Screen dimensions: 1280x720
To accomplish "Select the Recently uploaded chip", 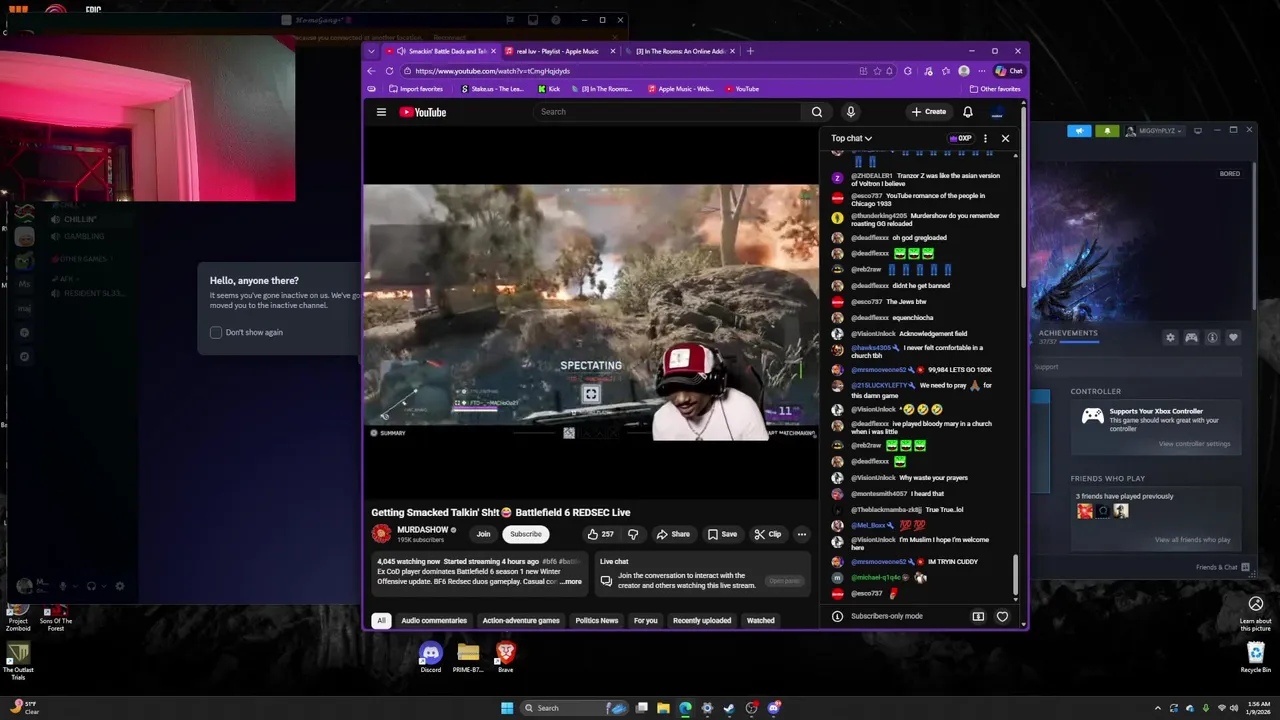I will pos(702,620).
